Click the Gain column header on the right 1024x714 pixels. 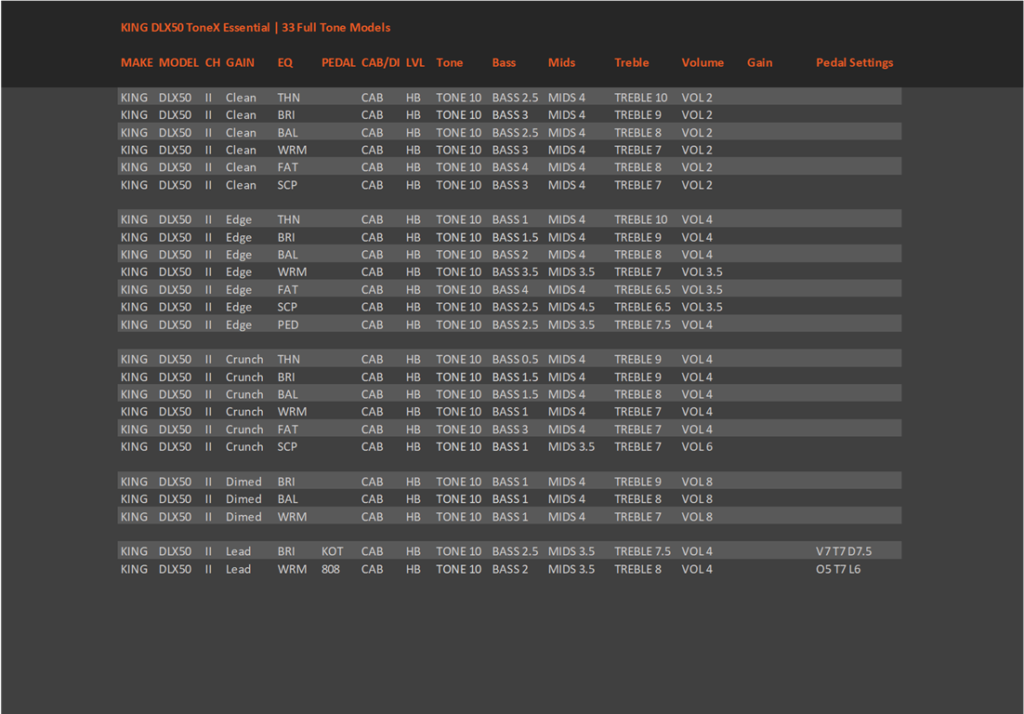759,63
